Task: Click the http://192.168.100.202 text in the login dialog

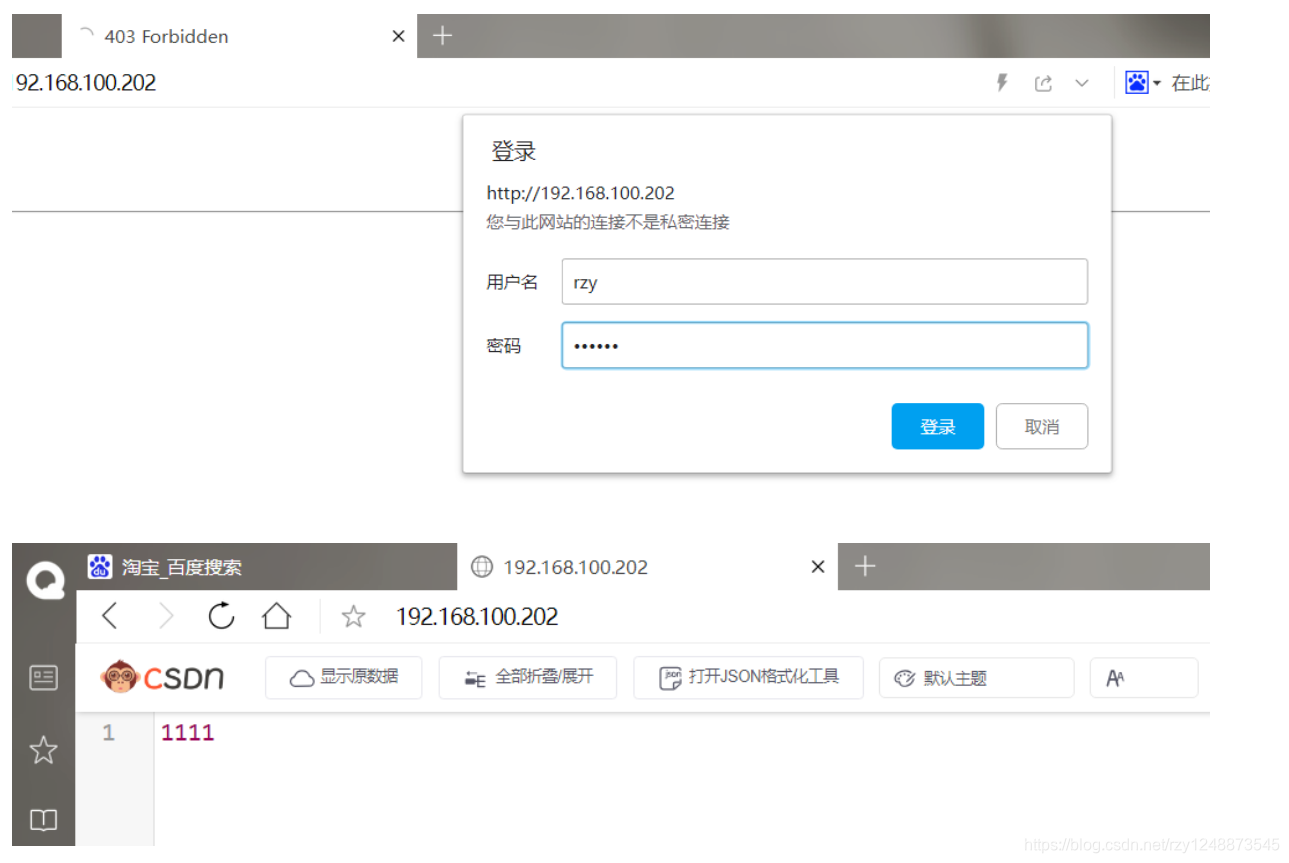Action: click(581, 193)
